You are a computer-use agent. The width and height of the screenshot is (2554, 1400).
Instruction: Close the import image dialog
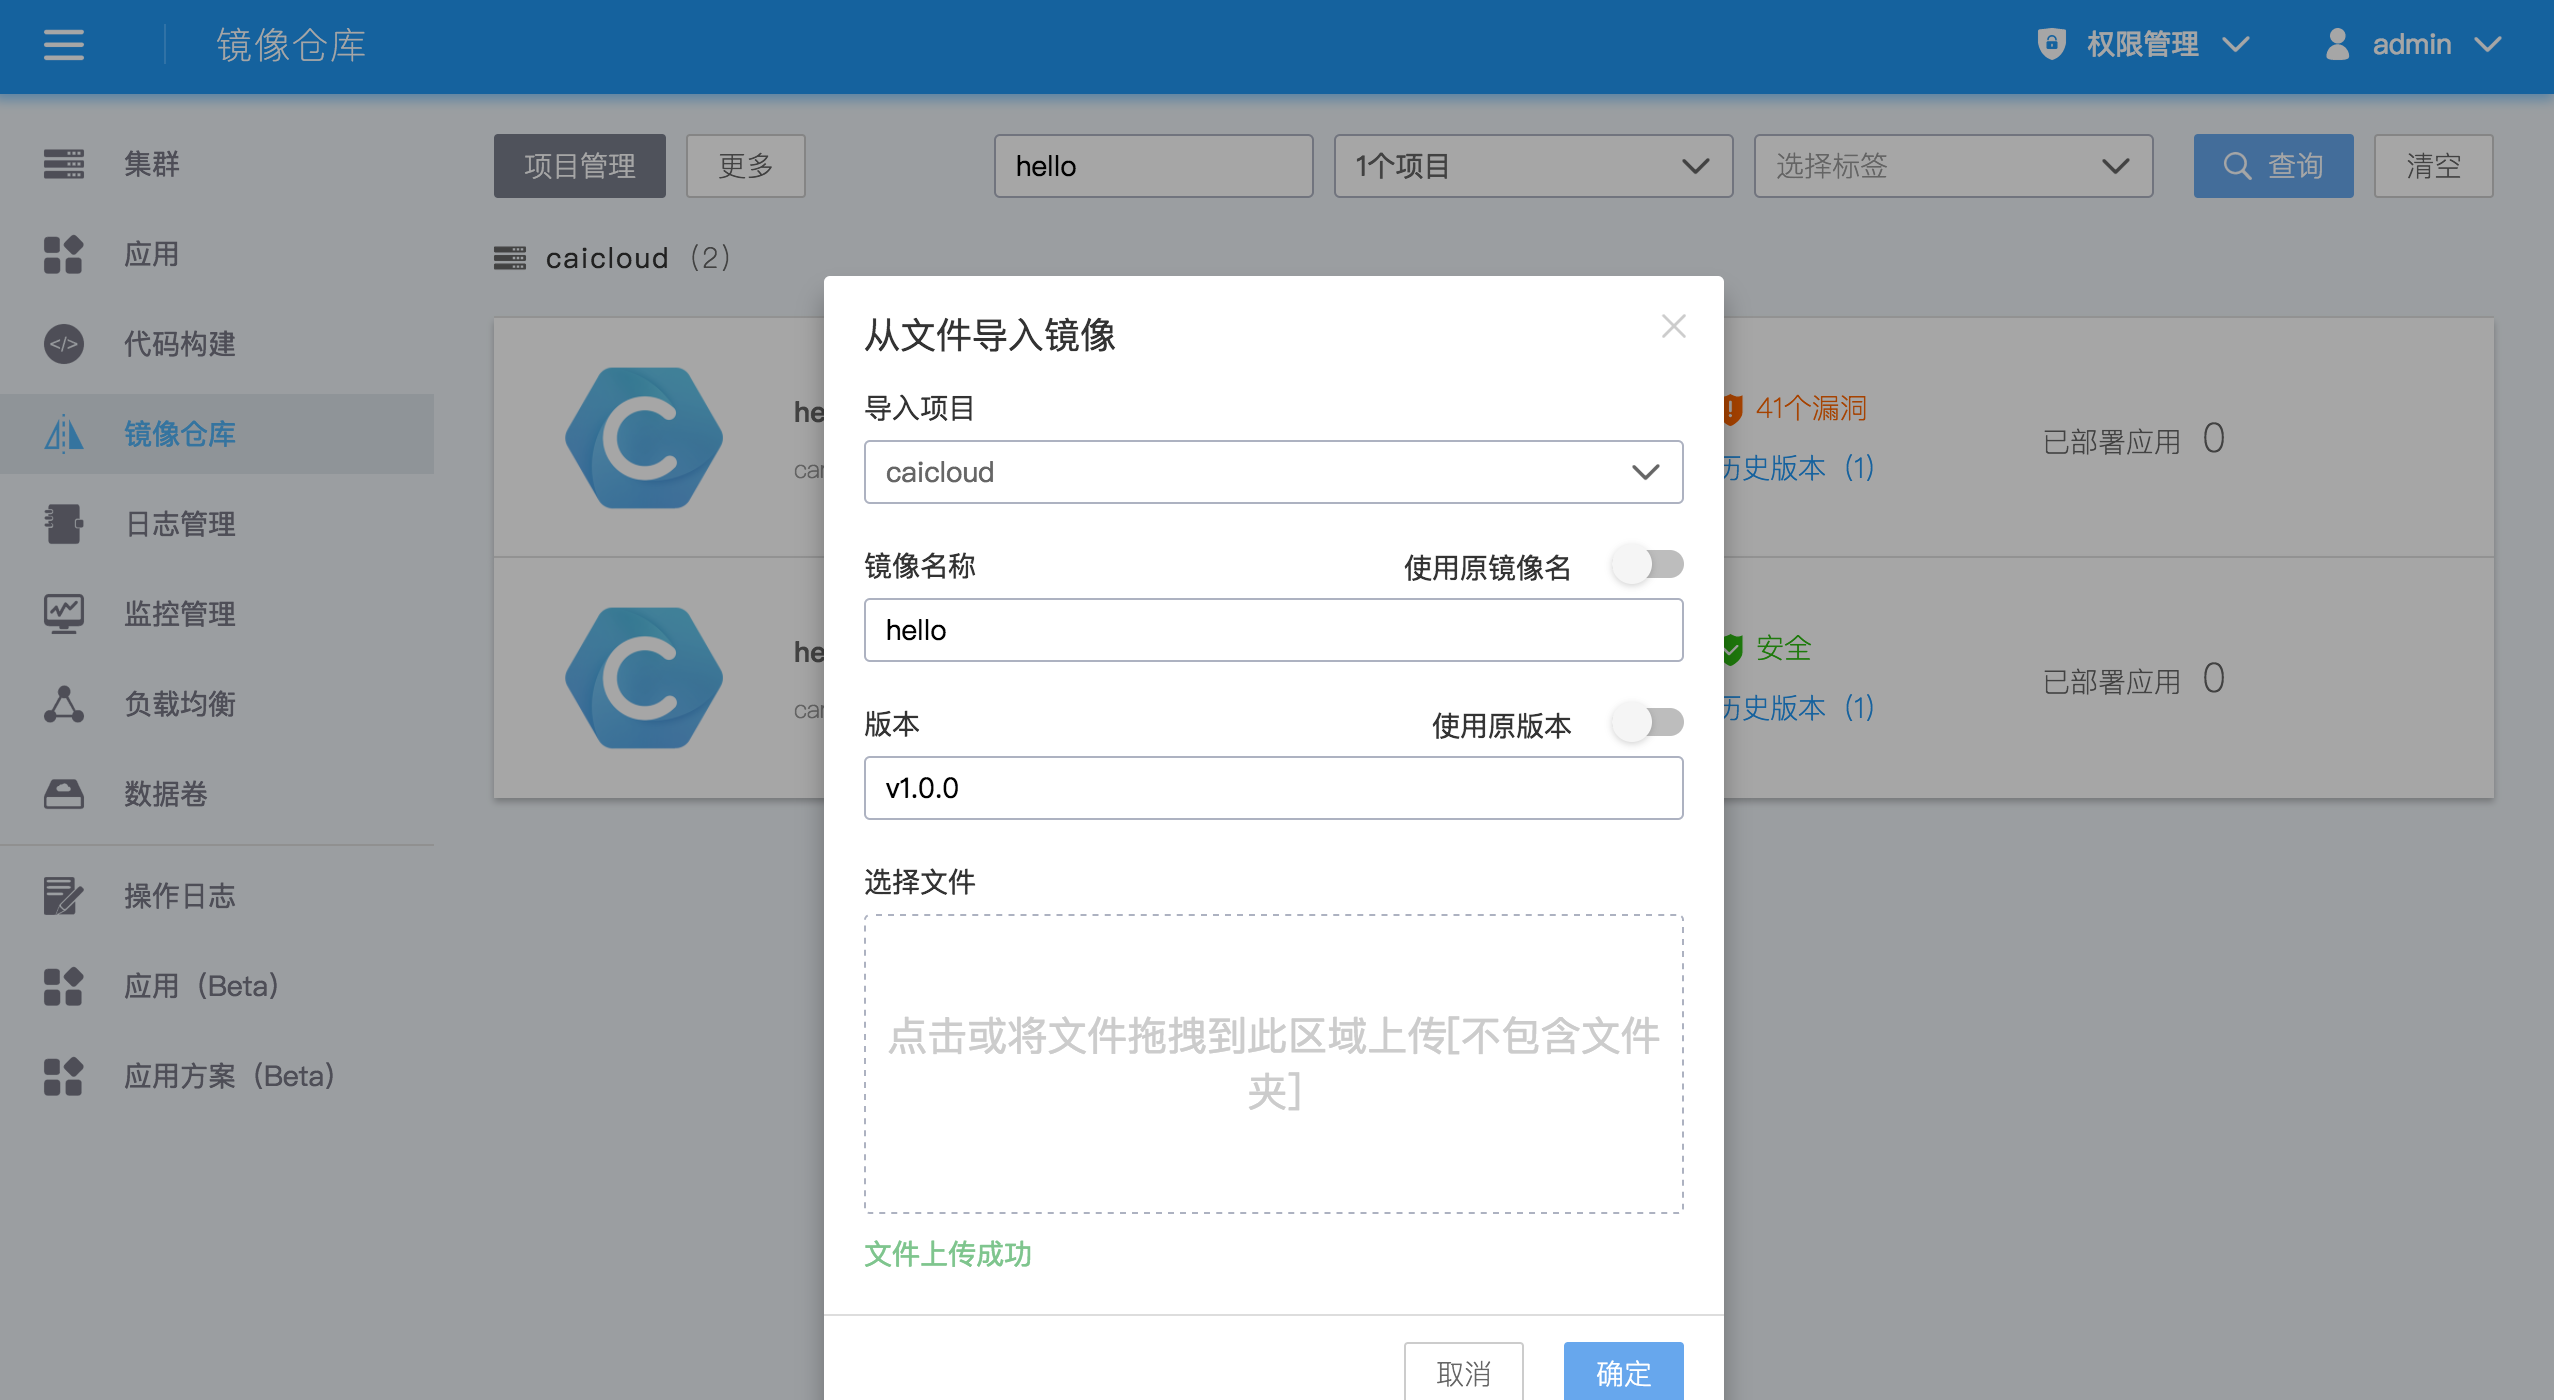tap(1673, 326)
